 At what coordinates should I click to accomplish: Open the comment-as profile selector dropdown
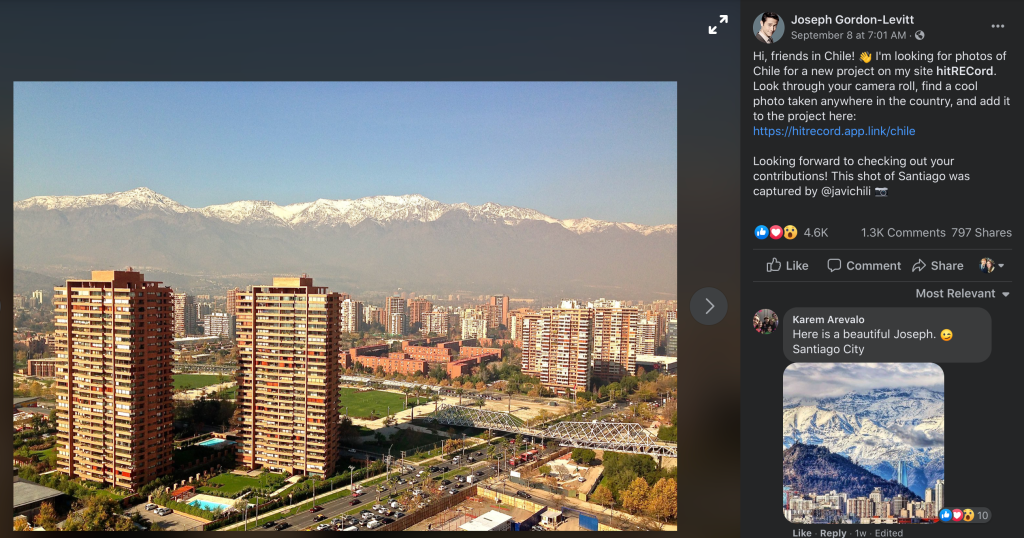click(x=991, y=265)
